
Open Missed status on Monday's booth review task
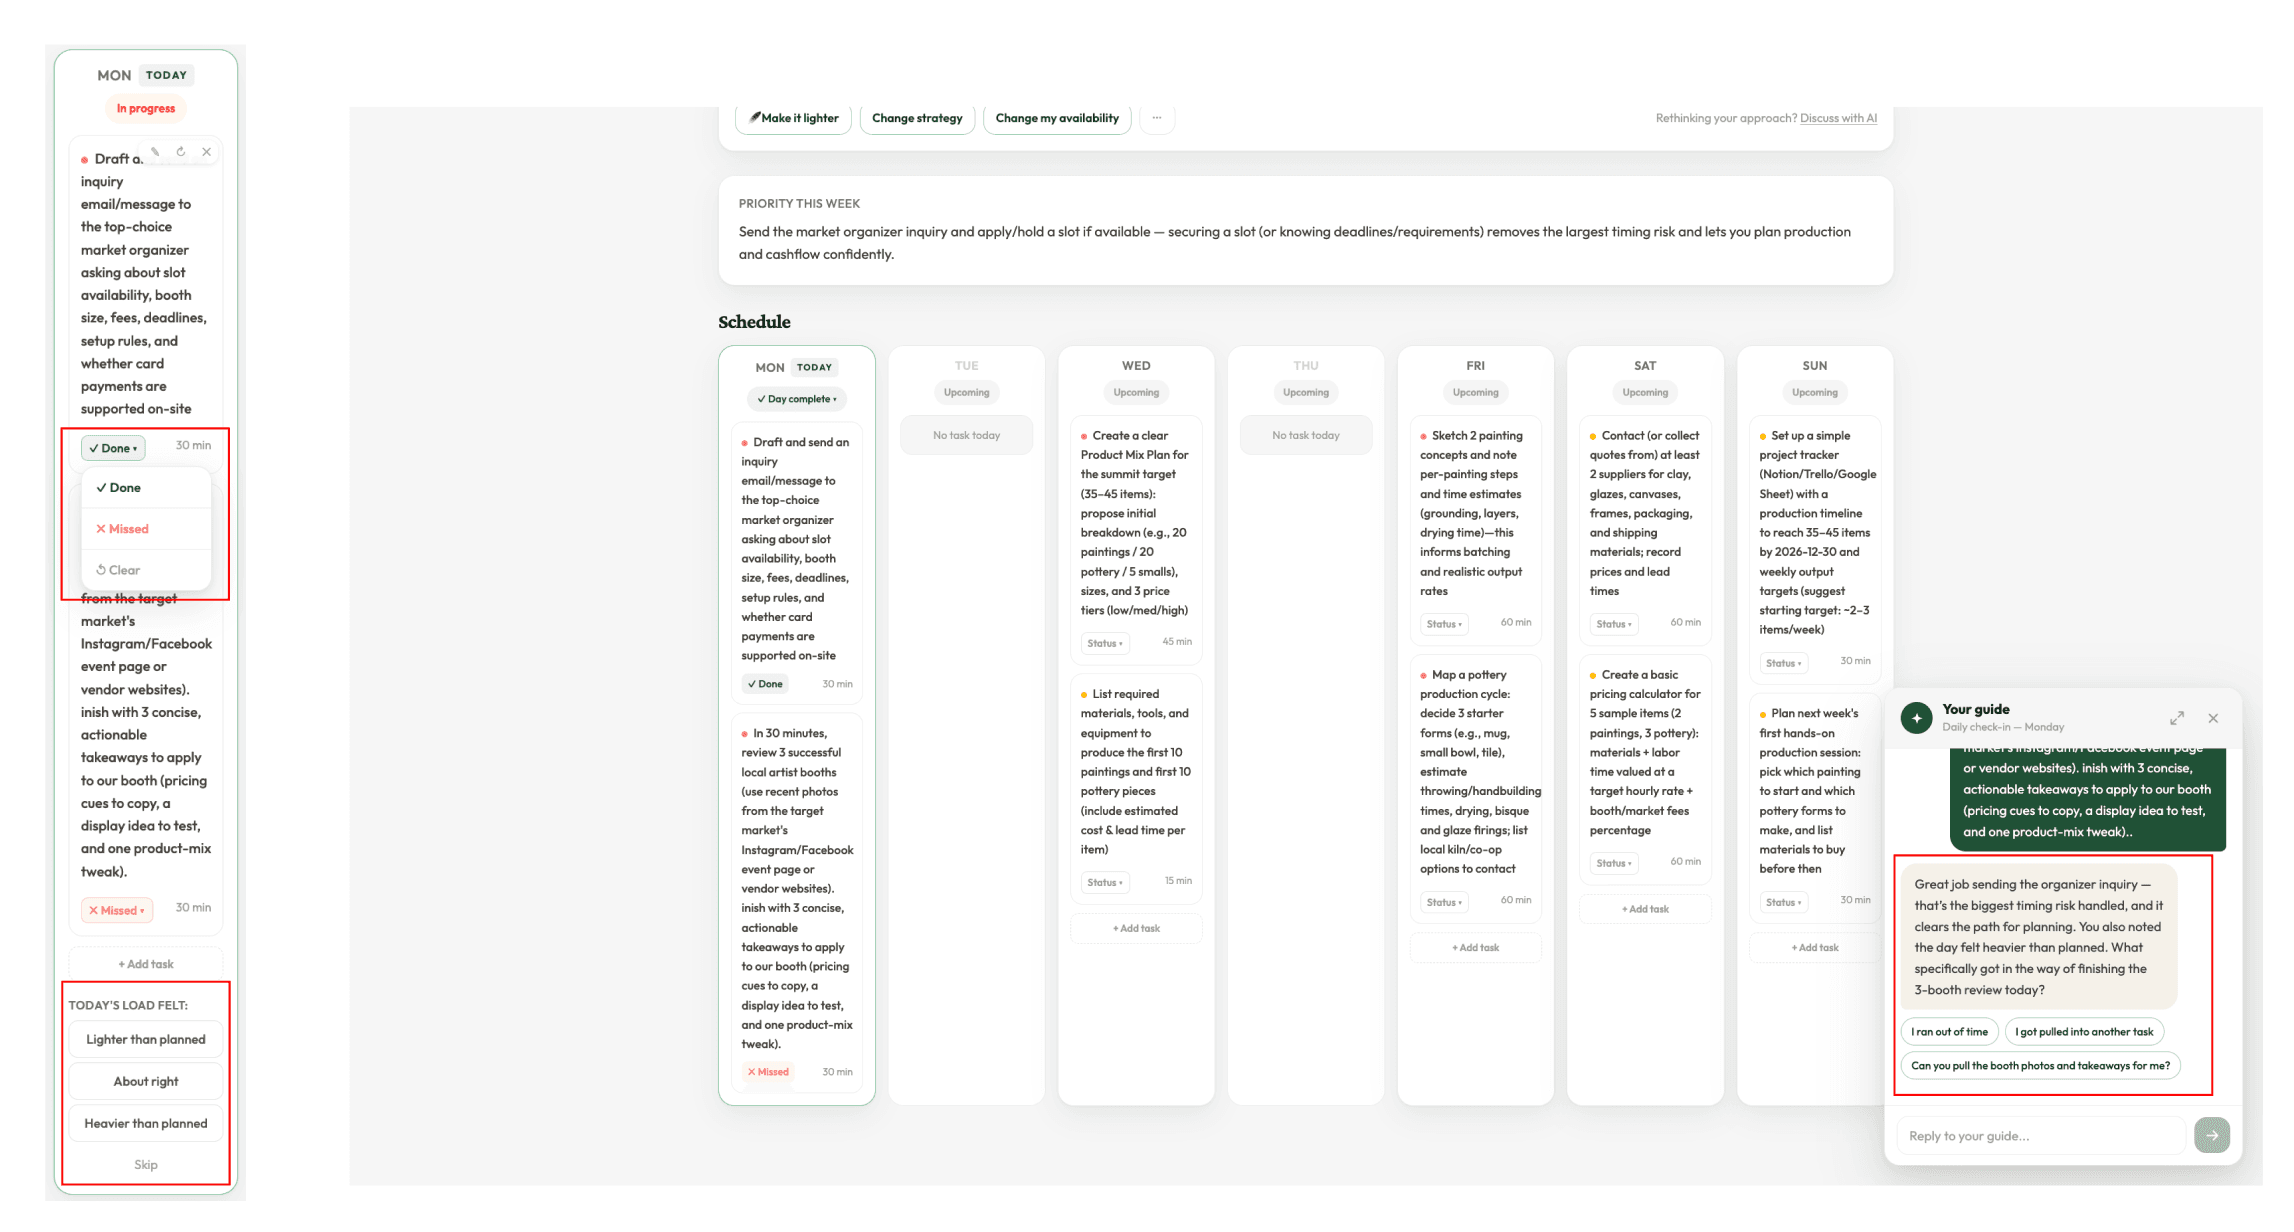768,1072
